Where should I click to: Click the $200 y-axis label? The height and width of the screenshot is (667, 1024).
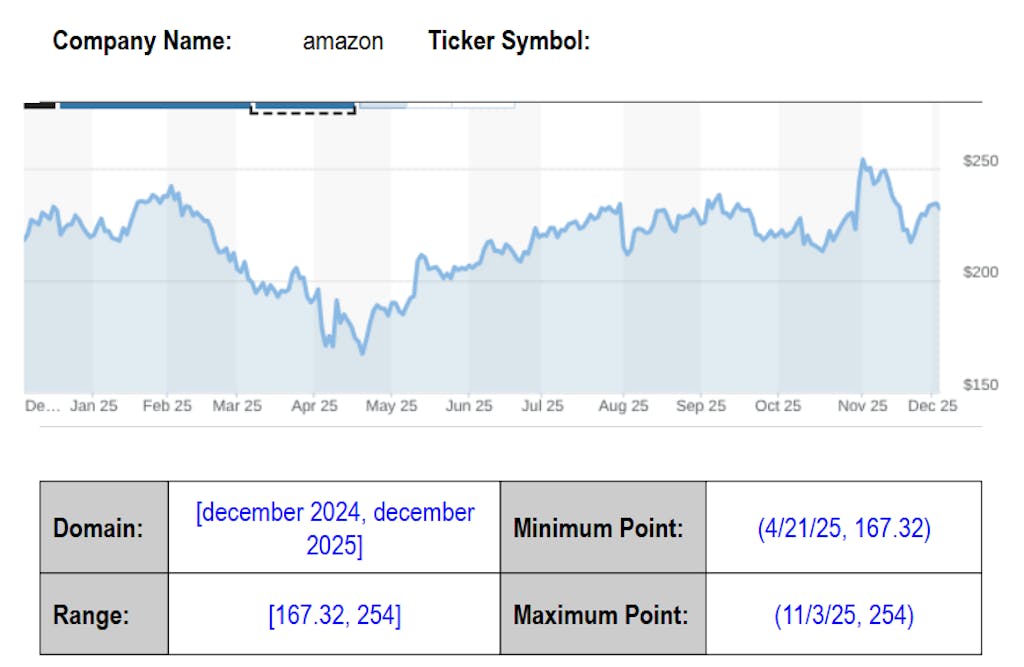[980, 272]
